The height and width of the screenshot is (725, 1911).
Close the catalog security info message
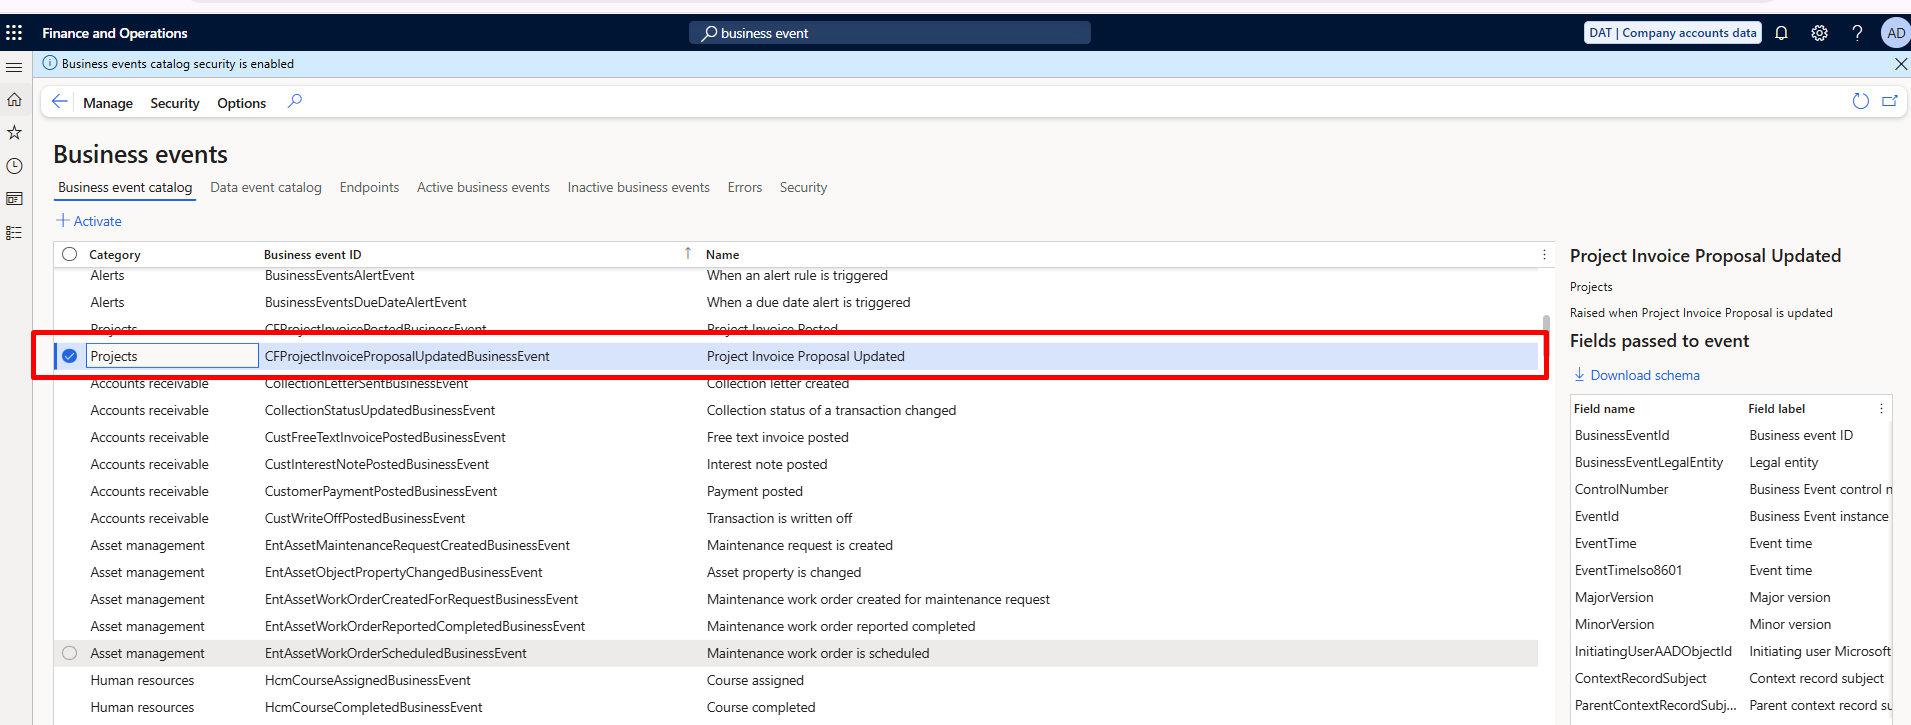(1900, 64)
